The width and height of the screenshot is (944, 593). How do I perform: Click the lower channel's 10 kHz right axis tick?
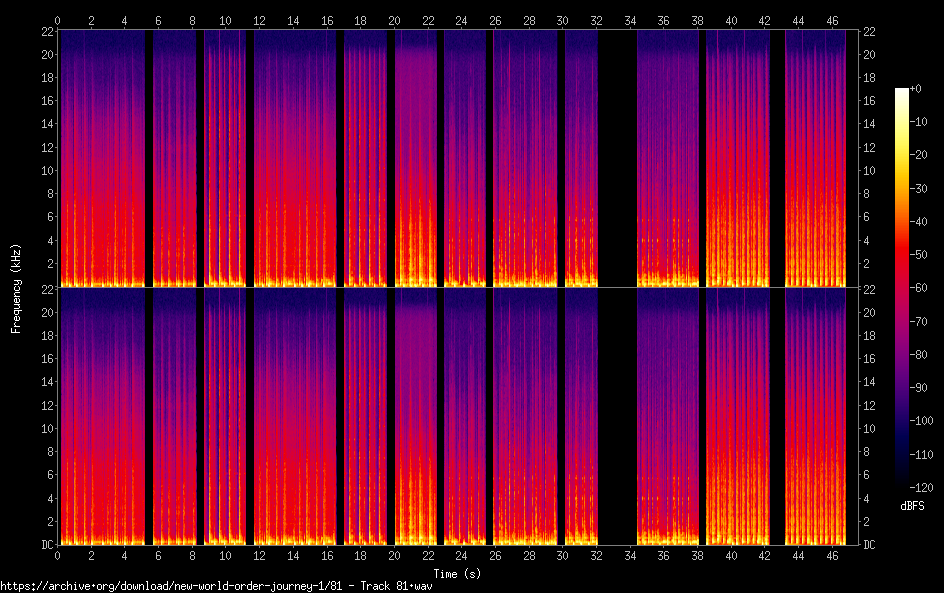pos(869,428)
